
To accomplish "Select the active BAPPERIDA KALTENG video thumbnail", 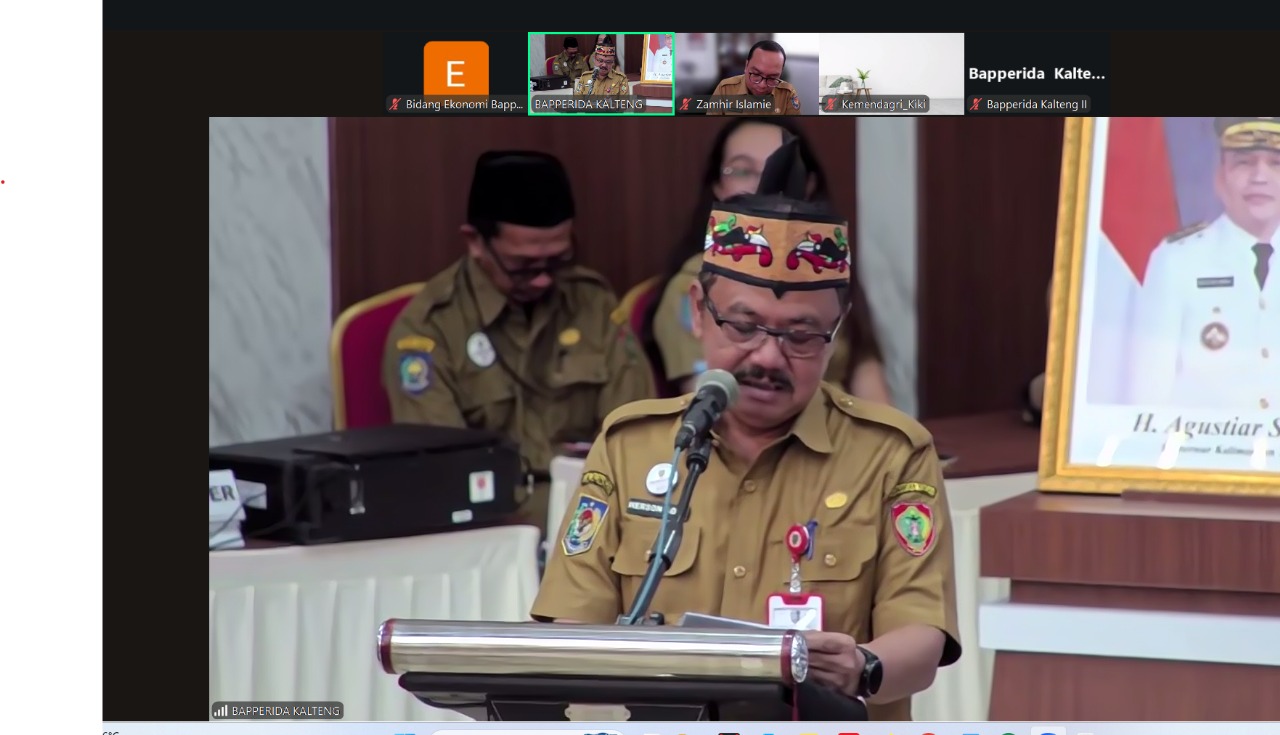I will [601, 66].
